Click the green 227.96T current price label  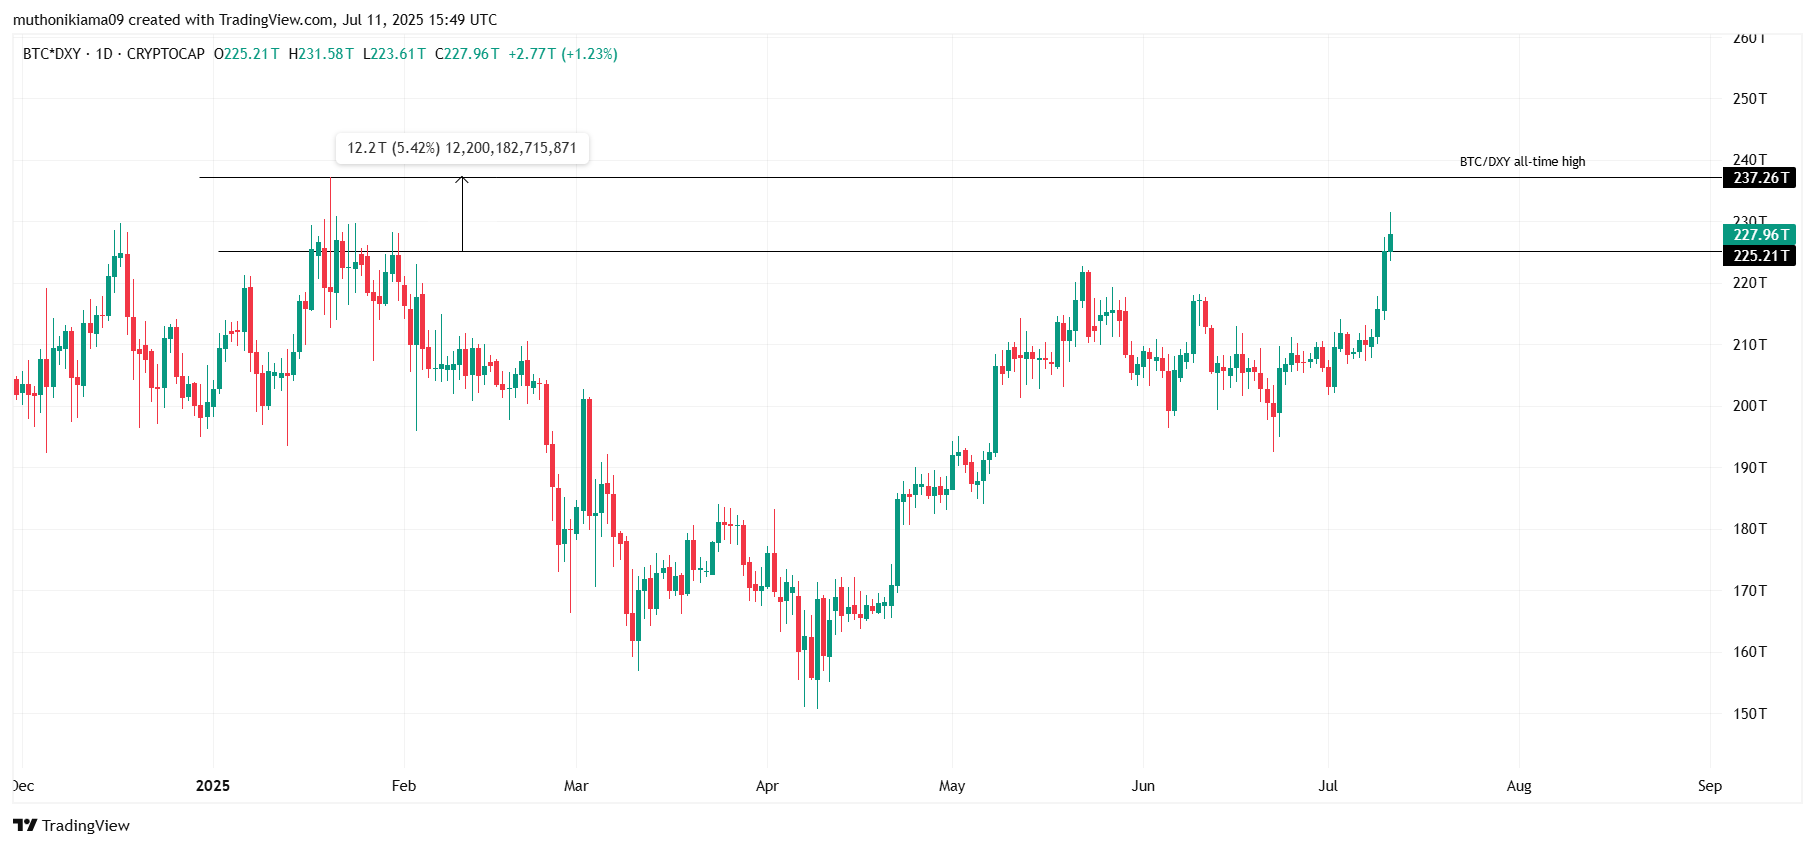1760,235
